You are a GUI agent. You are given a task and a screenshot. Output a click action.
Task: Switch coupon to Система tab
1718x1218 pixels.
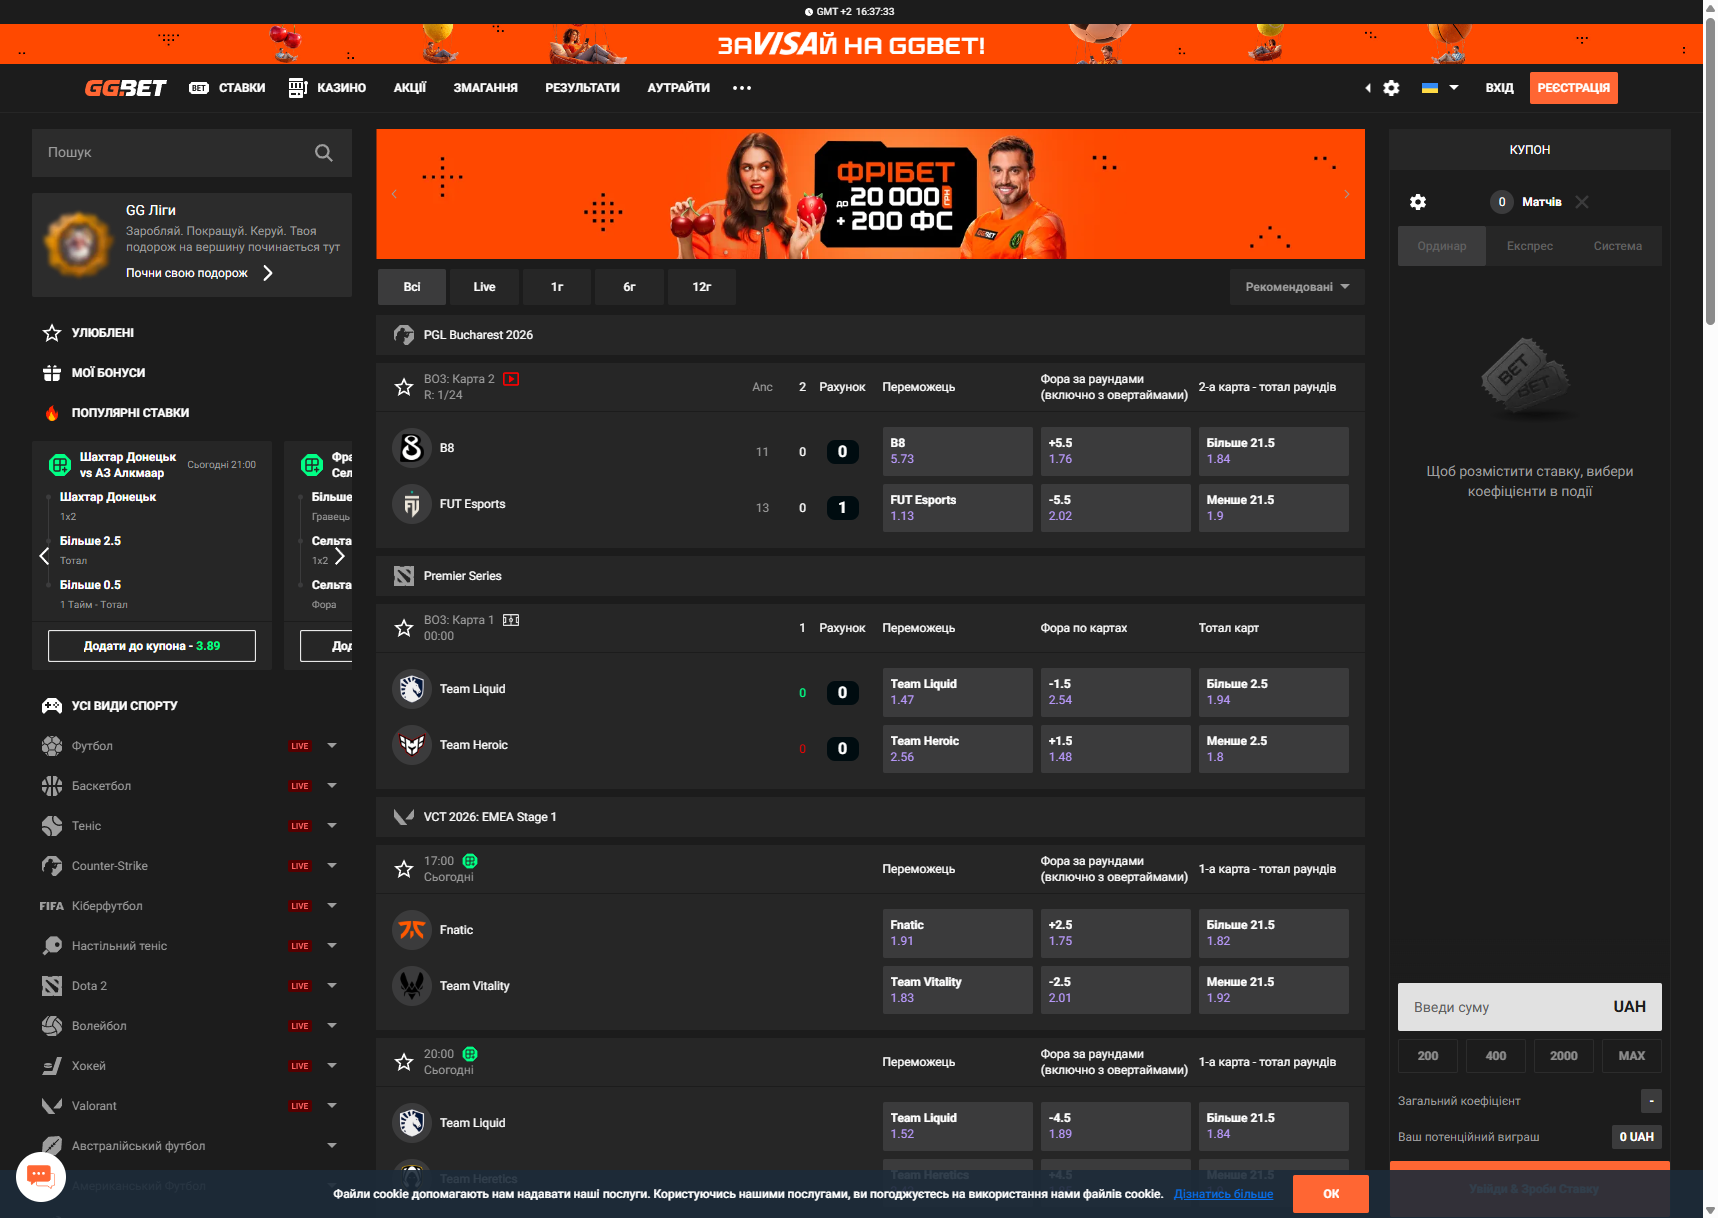tap(1618, 246)
